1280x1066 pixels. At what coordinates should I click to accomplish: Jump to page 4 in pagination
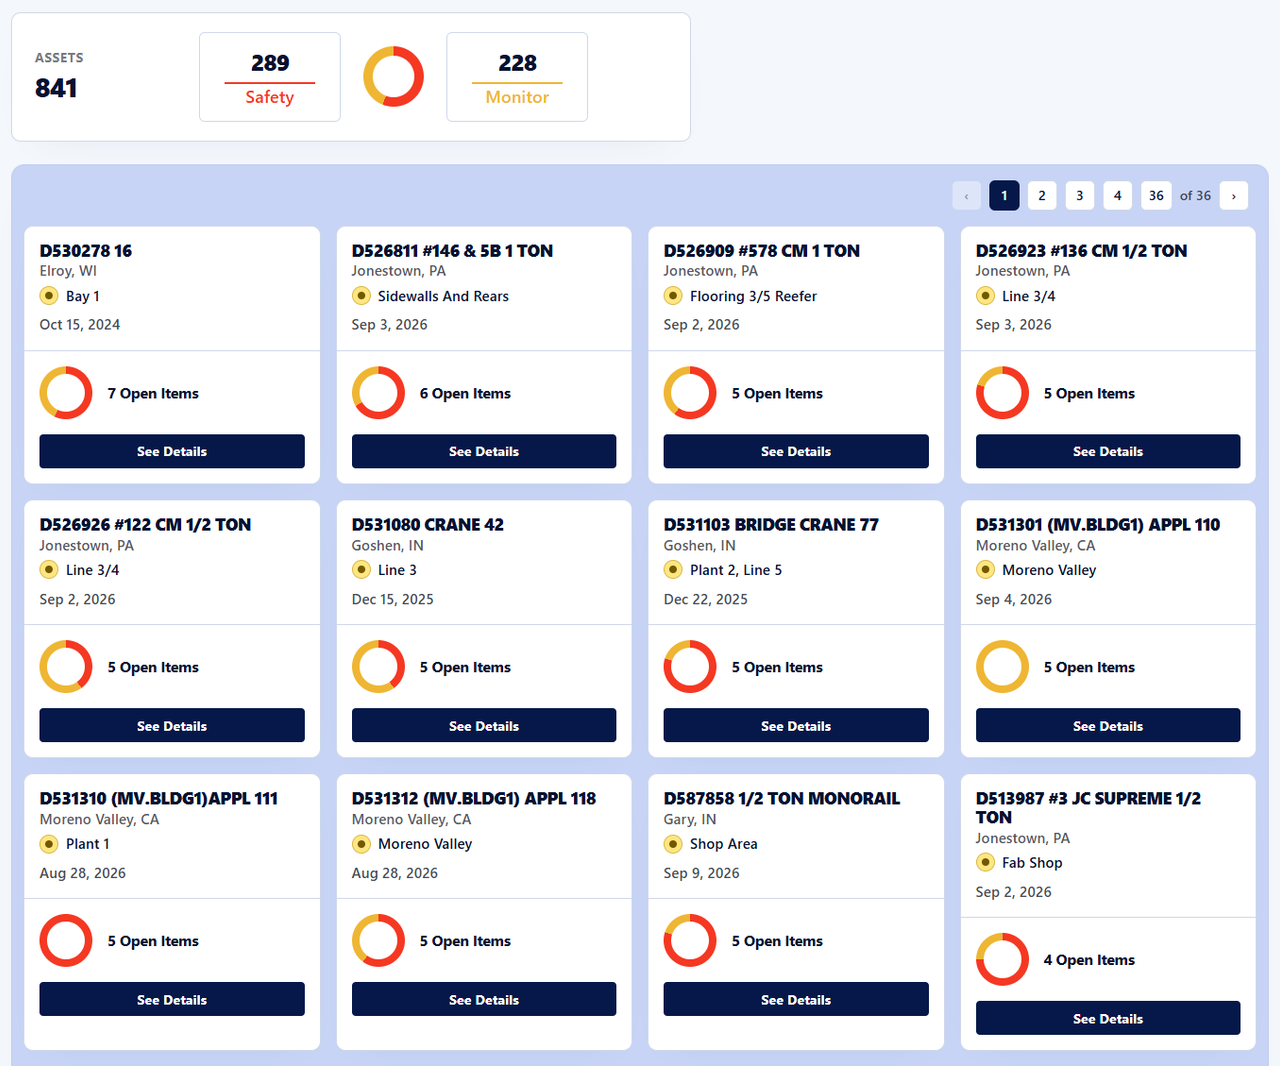(1118, 196)
